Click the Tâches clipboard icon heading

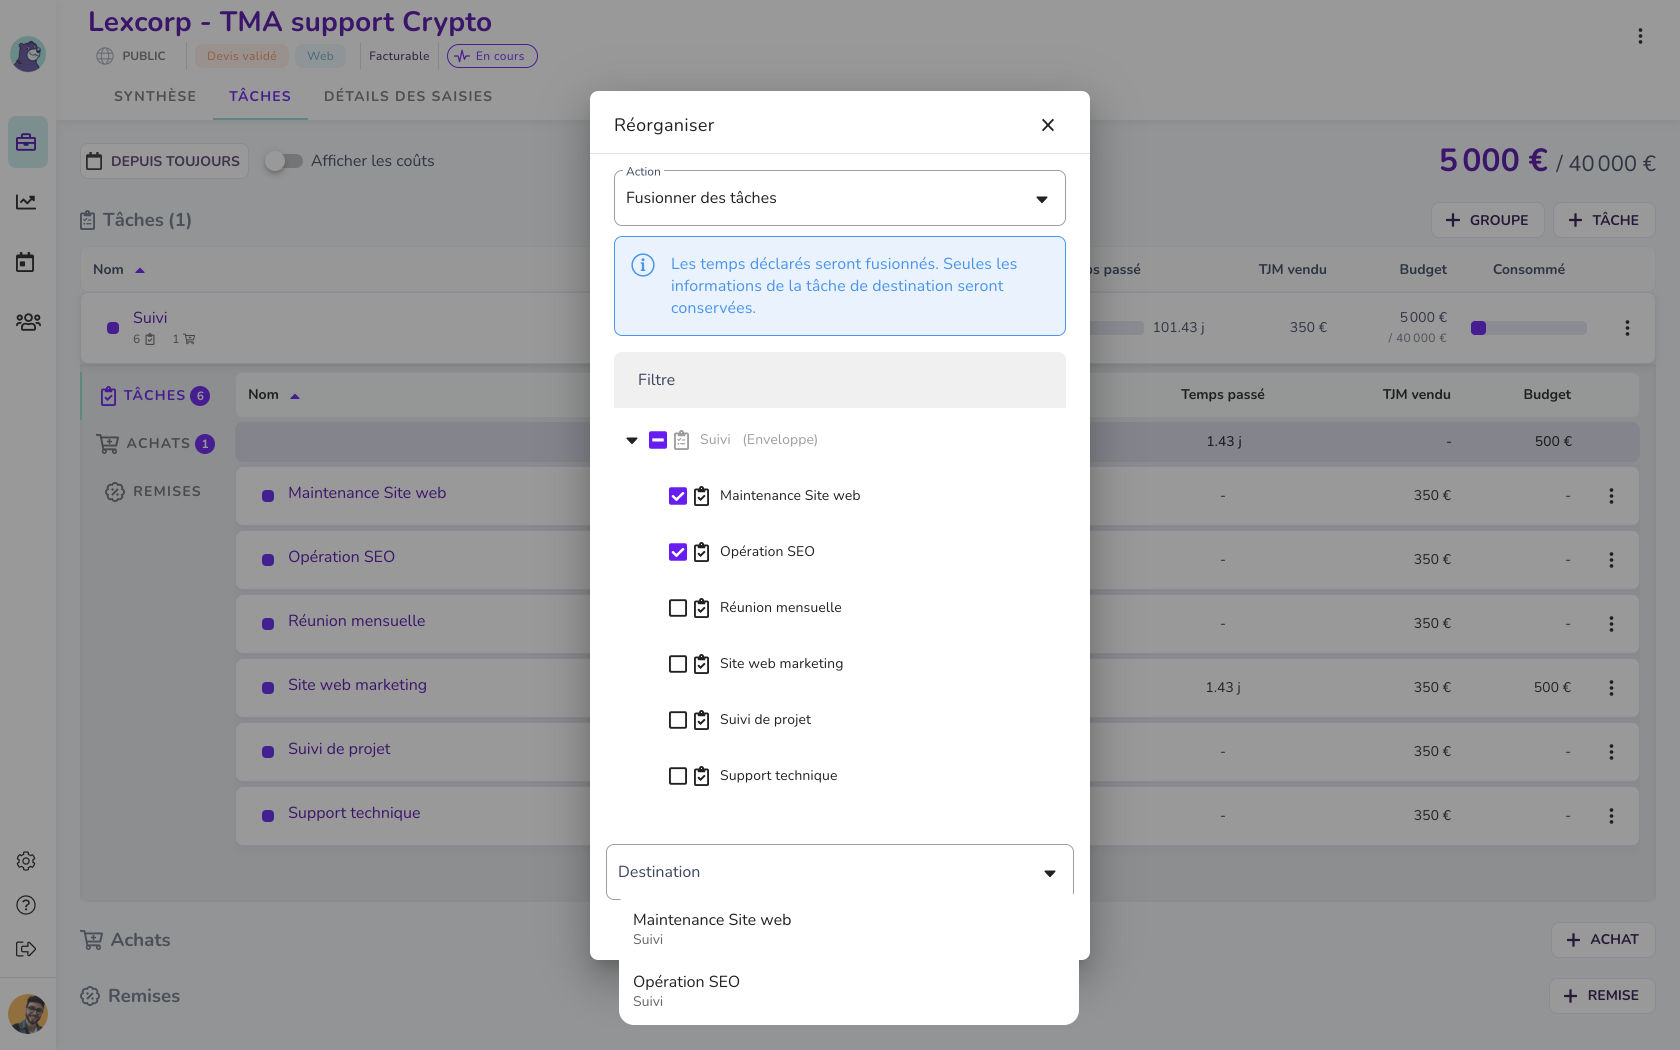coord(88,220)
